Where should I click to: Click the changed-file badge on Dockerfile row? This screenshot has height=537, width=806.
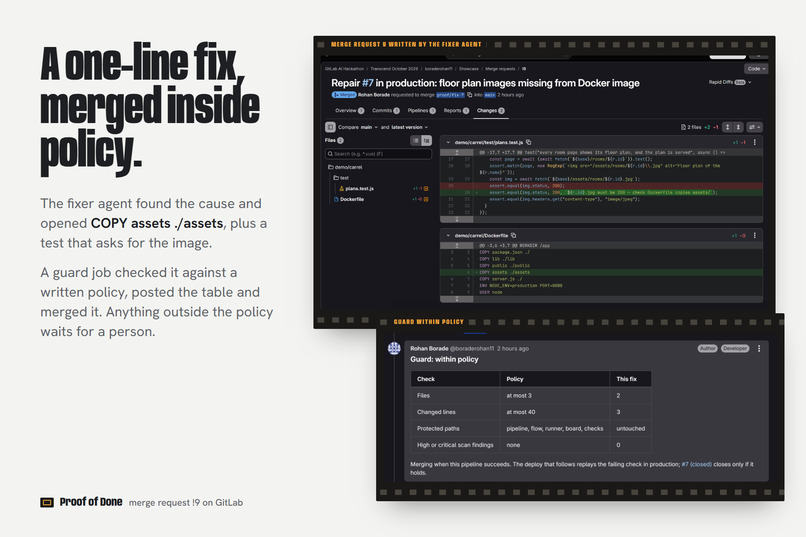(x=426, y=199)
